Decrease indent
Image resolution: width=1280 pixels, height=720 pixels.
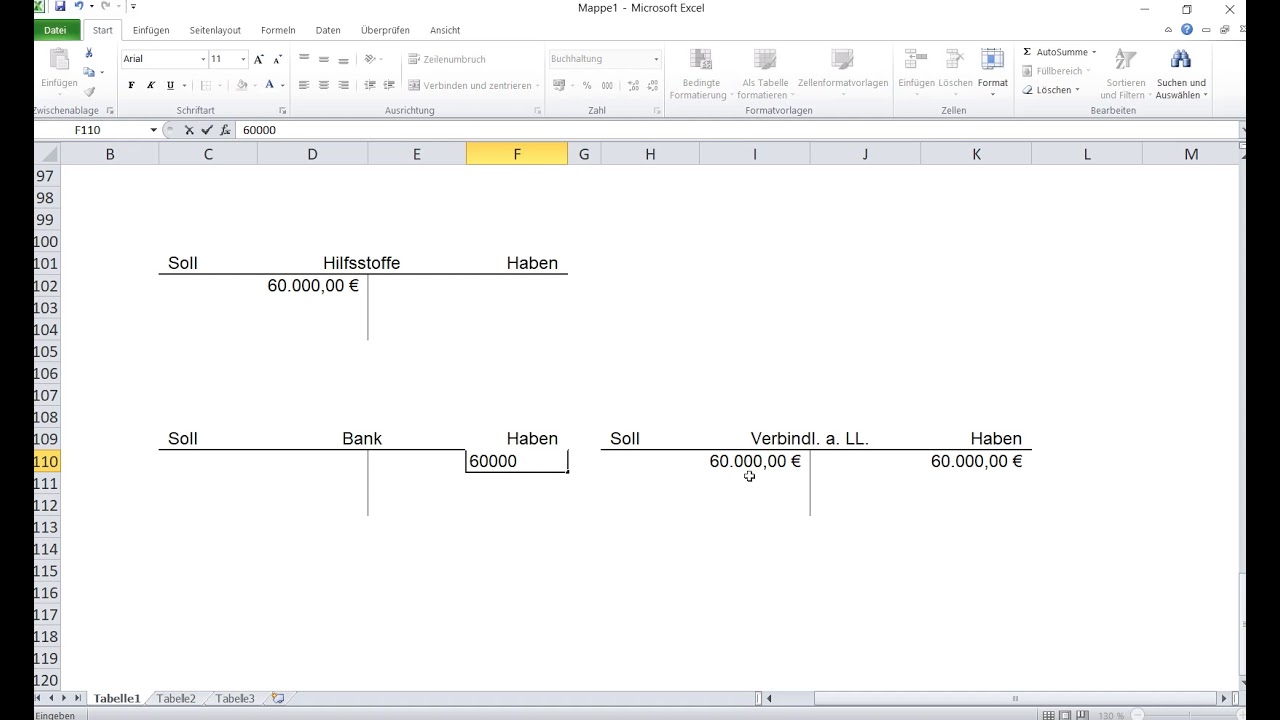click(x=370, y=86)
